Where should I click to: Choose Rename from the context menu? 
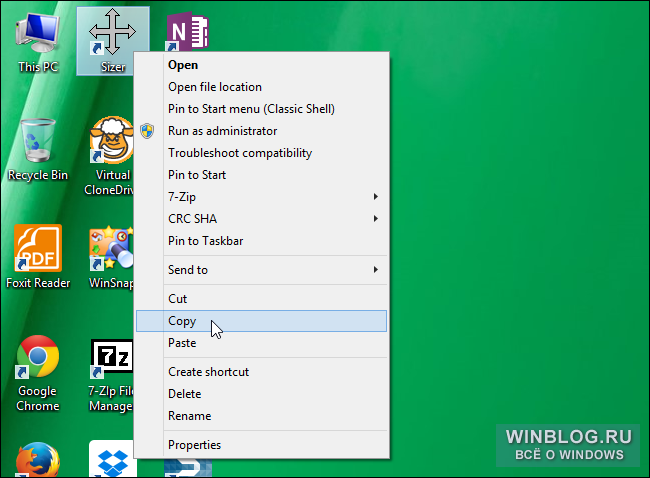(262, 416)
